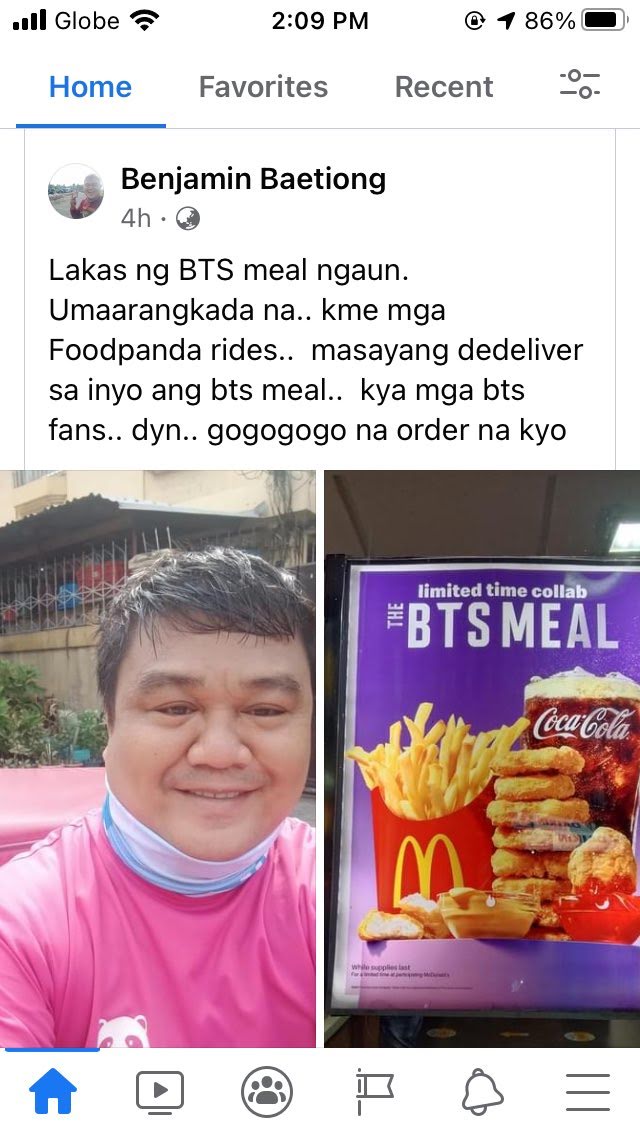
Task: Open the BTS Meal poster photo
Action: pos(482,759)
